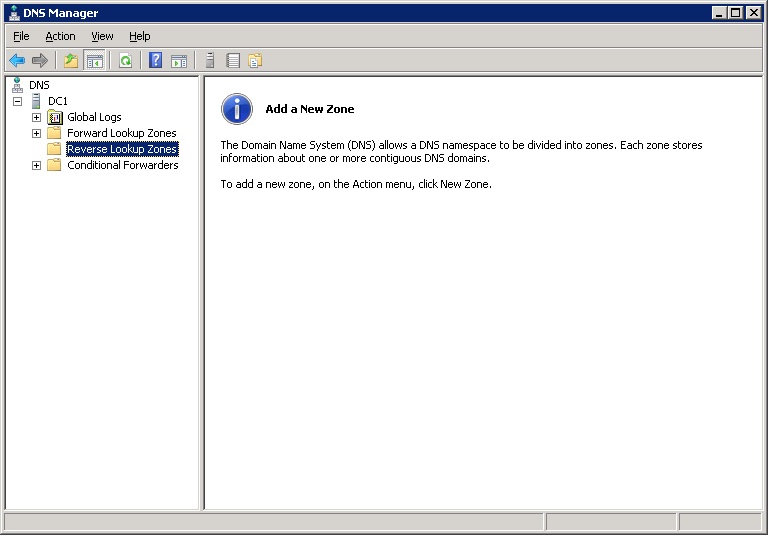Select Conditional Forwarders in the tree

122,165
